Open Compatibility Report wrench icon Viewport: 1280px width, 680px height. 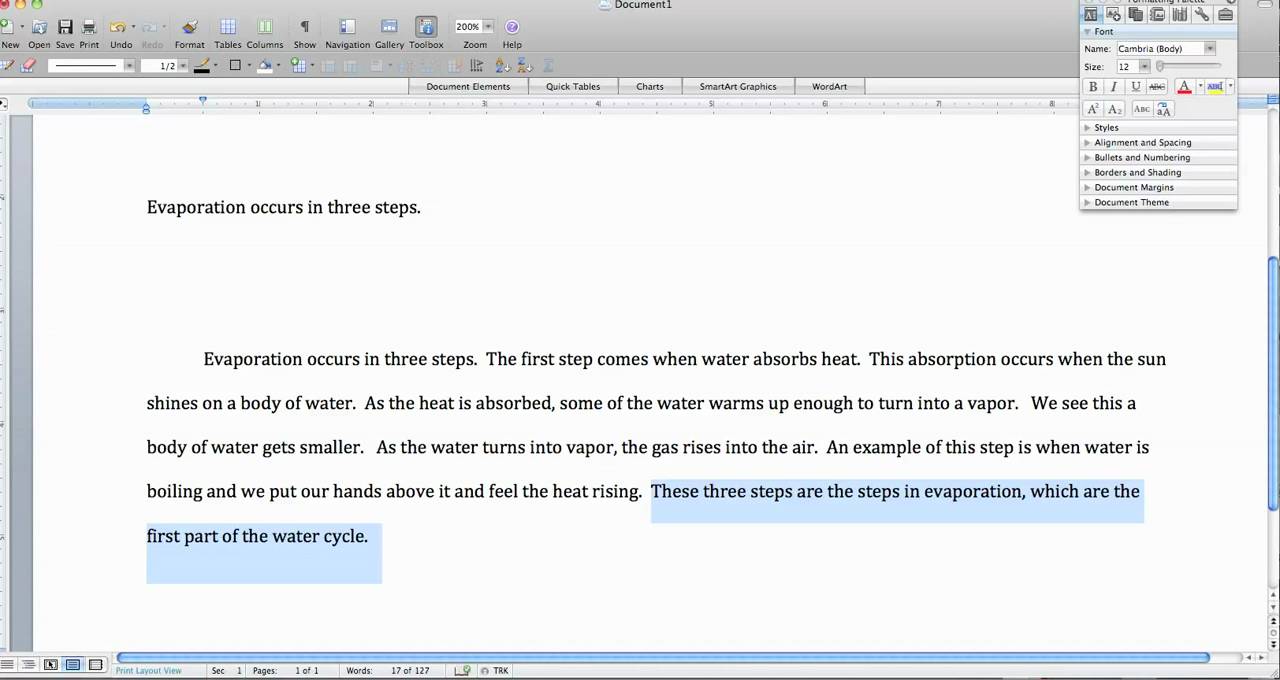(1201, 14)
